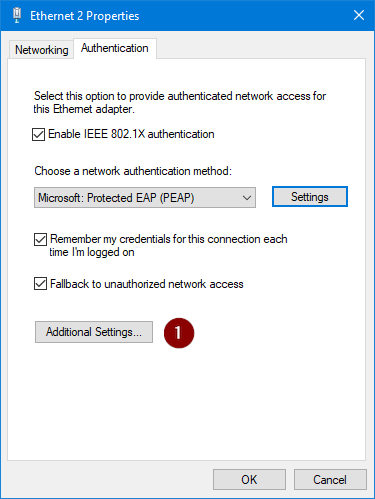Click the 'Enable IEEE 802.1X authentication' label text

coord(131,134)
